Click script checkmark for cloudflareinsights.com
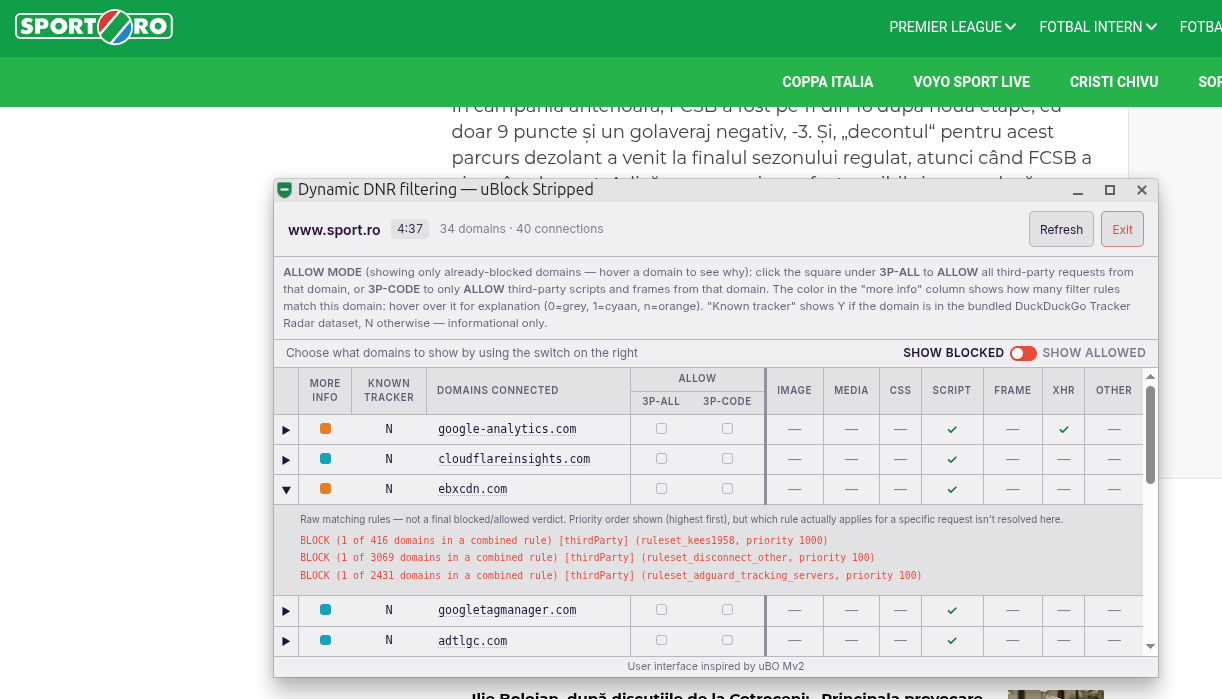The width and height of the screenshot is (1222, 699). click(952, 459)
